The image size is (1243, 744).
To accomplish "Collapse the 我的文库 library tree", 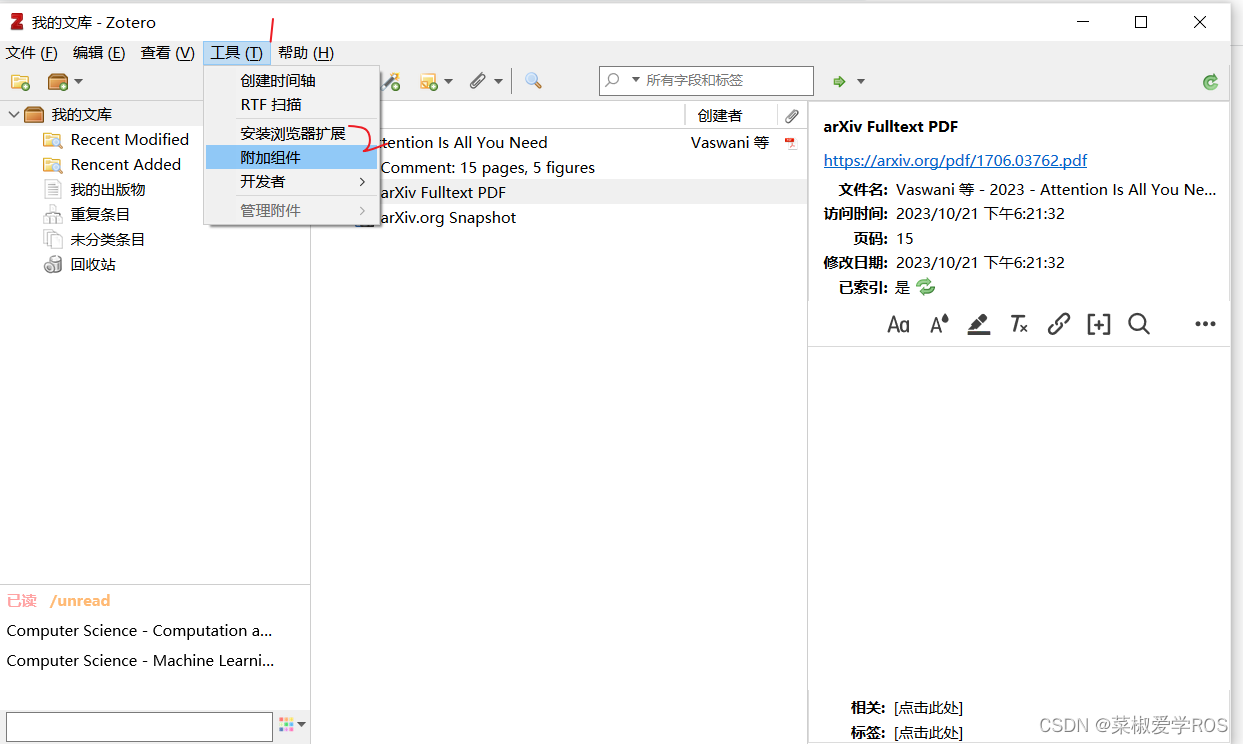I will click(14, 115).
